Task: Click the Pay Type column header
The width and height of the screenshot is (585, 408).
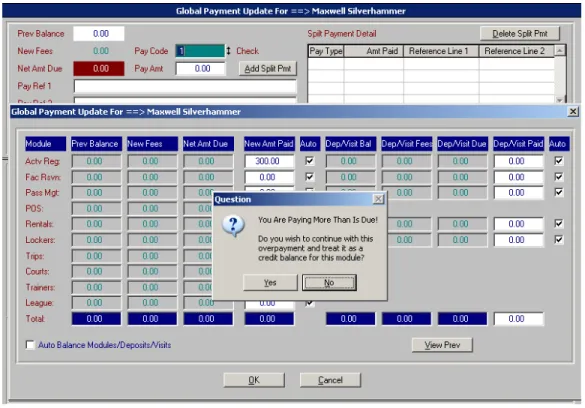Action: point(326,51)
